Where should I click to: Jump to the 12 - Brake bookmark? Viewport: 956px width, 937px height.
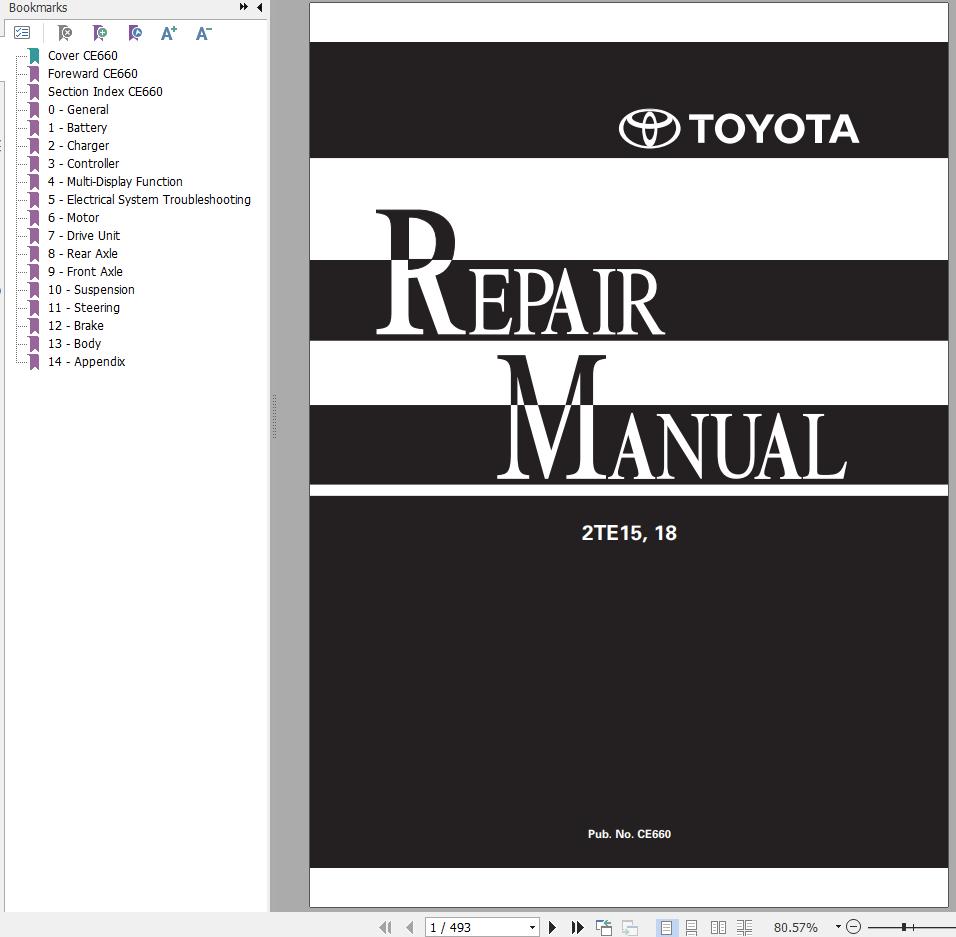pyautogui.click(x=76, y=326)
